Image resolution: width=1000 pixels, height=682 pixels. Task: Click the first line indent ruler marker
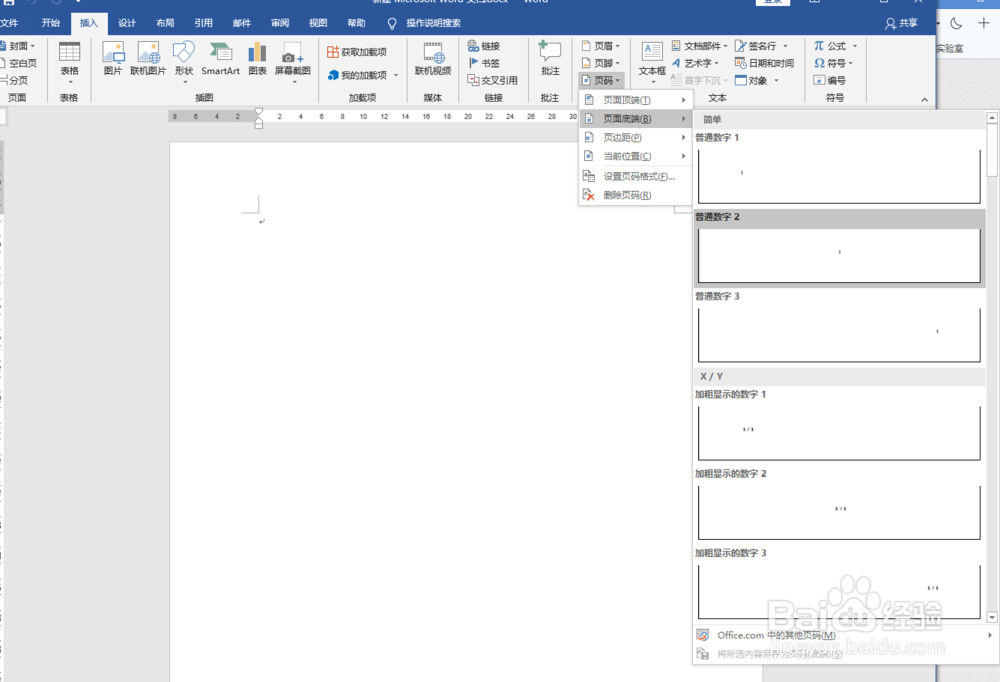[x=258, y=111]
